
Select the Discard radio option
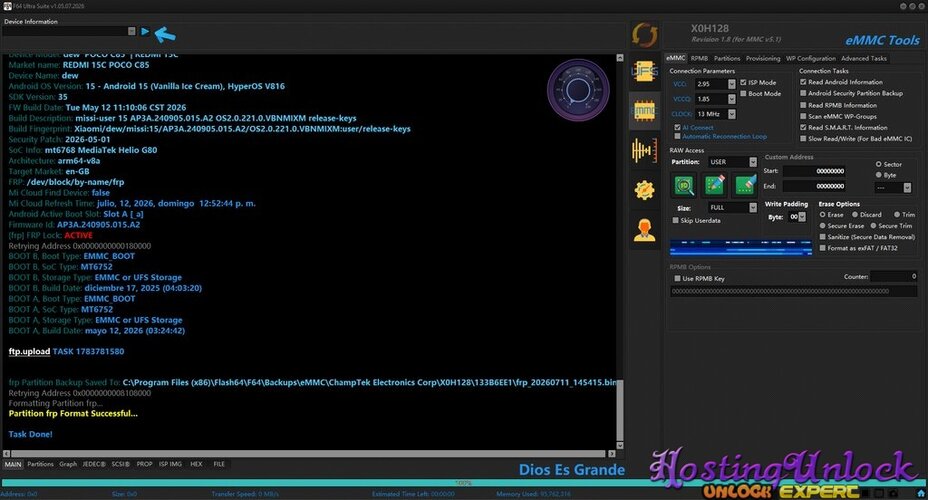point(855,214)
